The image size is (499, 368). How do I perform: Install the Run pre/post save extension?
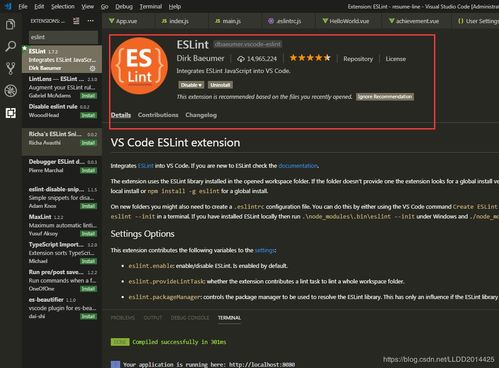pyautogui.click(x=88, y=289)
